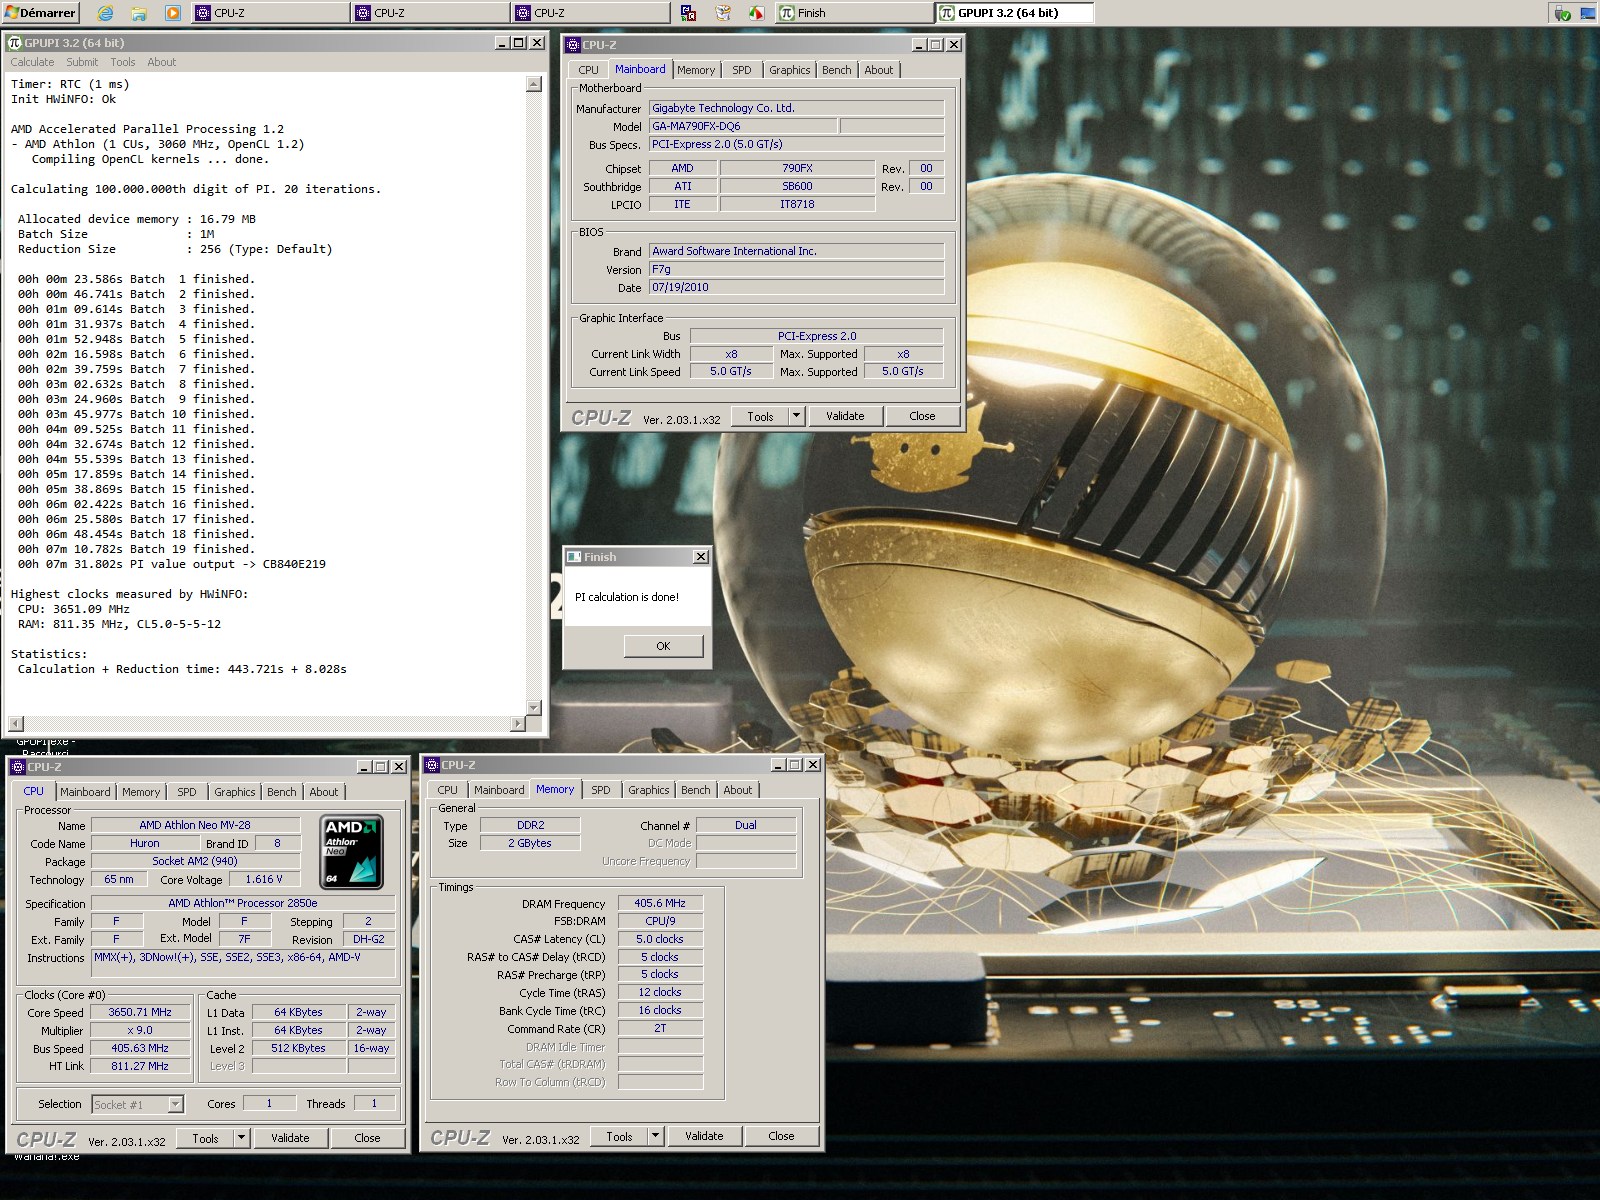The image size is (1600, 1200).
Task: Expand Tools dropdown arrow in CPU tab window
Action: (x=242, y=1138)
